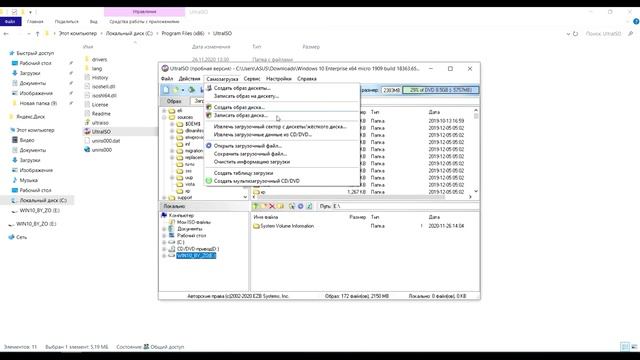Viewport: 640px width, 360px height.
Task: Select 'Мои ISO-файлы' in local tree
Action: pyautogui.click(x=194, y=222)
